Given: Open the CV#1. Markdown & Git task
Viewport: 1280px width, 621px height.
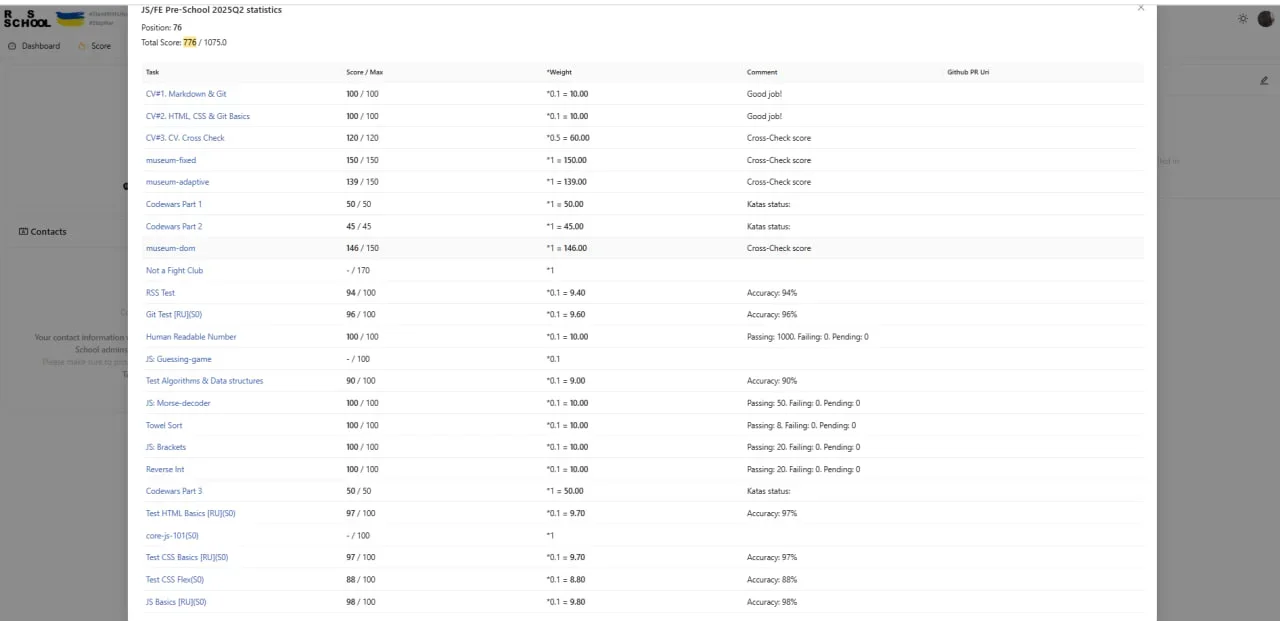Looking at the screenshot, I should [186, 94].
